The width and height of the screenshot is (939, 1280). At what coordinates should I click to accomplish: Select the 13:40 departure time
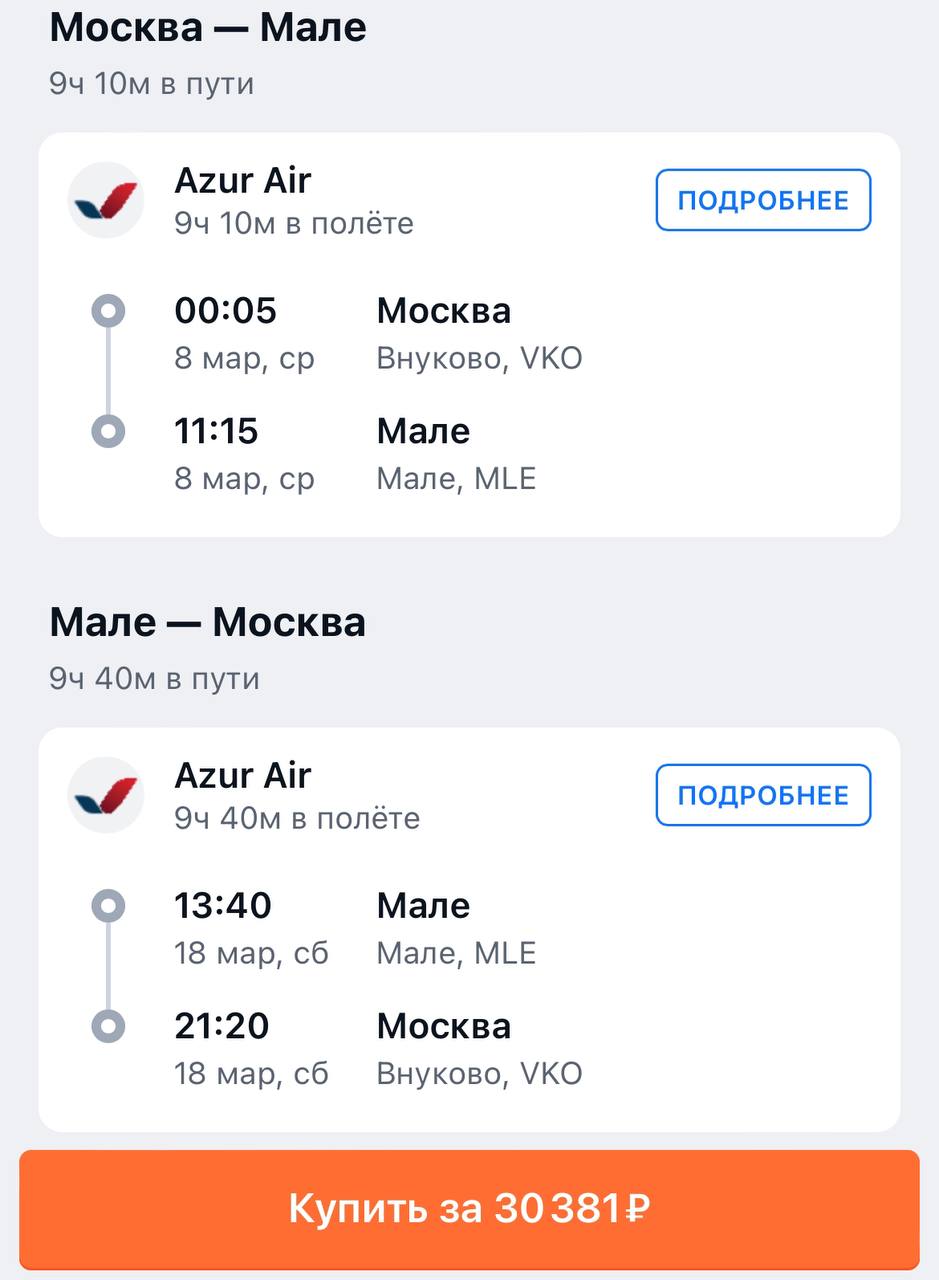223,906
